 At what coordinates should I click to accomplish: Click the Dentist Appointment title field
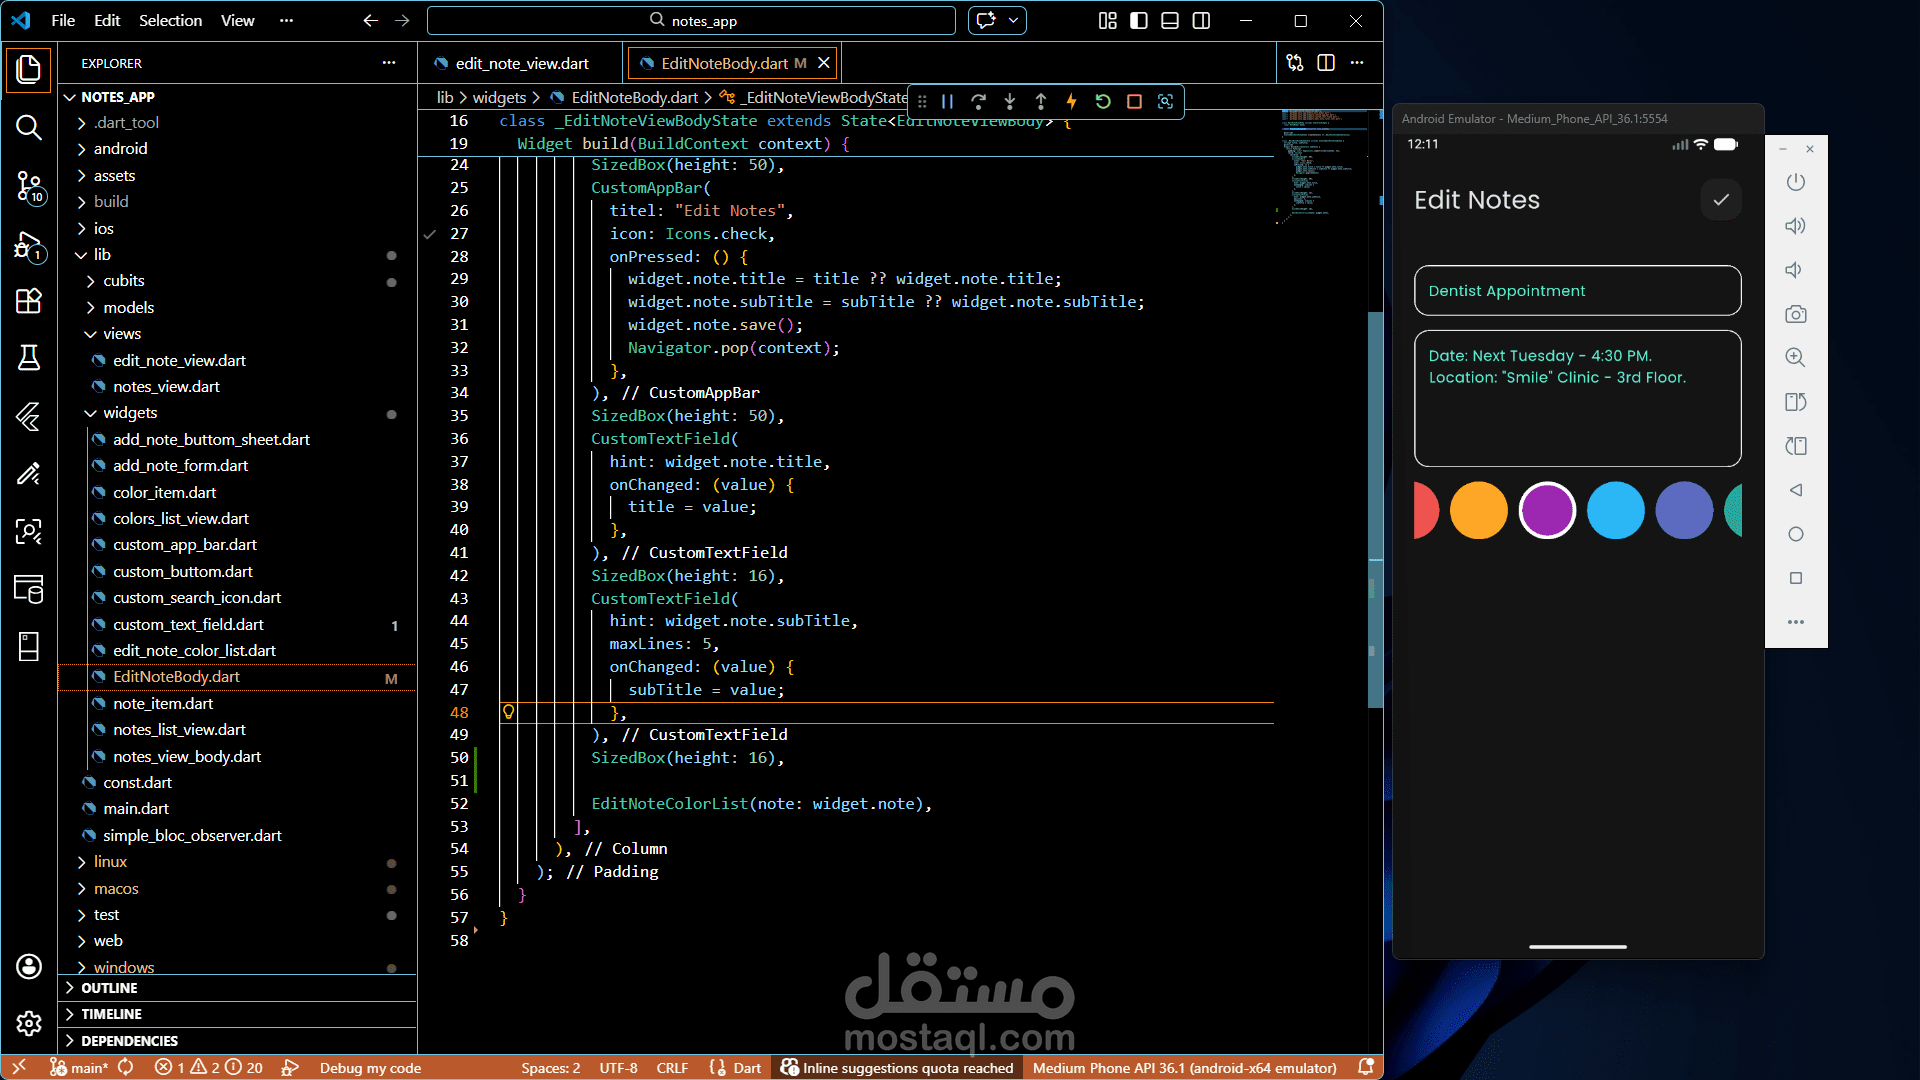point(1577,291)
